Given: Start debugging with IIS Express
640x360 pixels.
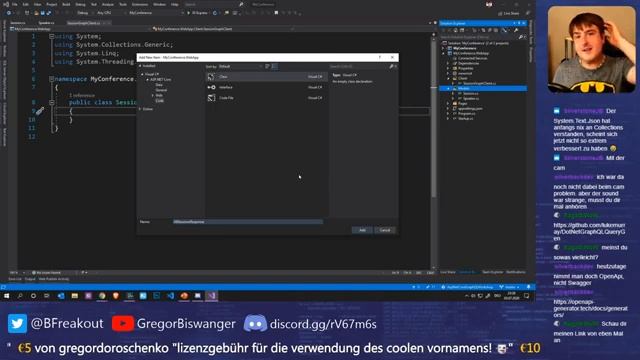Looking at the screenshot, I should (x=197, y=13).
